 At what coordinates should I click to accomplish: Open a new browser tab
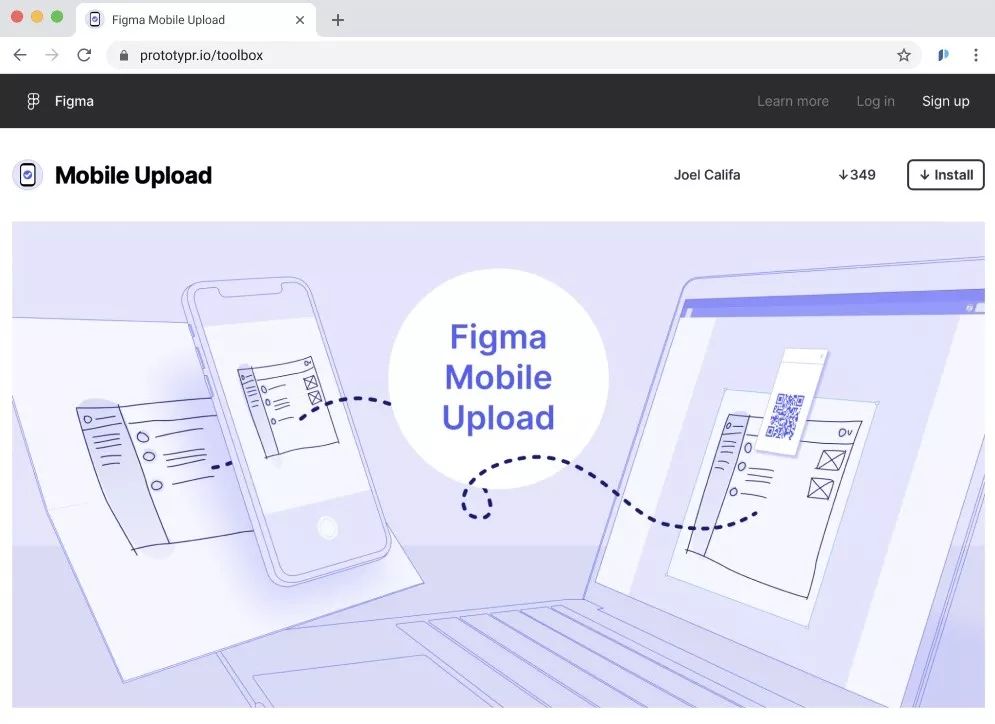point(338,20)
